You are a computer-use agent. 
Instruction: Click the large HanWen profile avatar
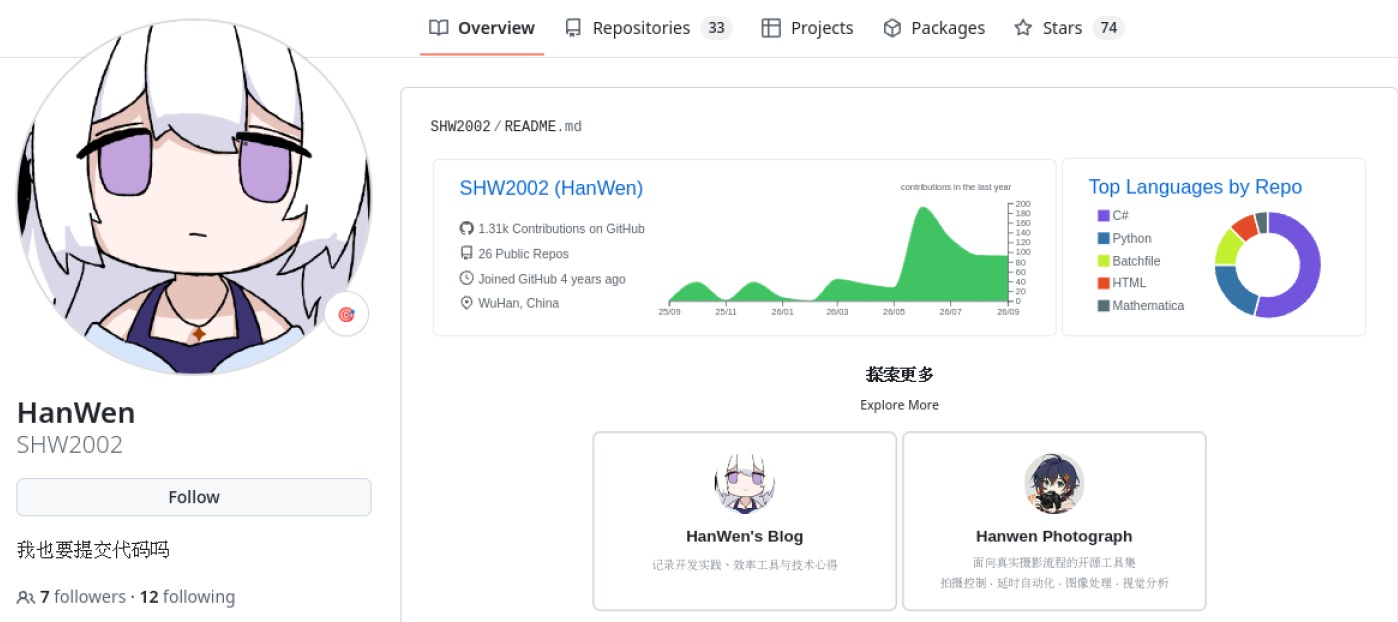[x=194, y=198]
